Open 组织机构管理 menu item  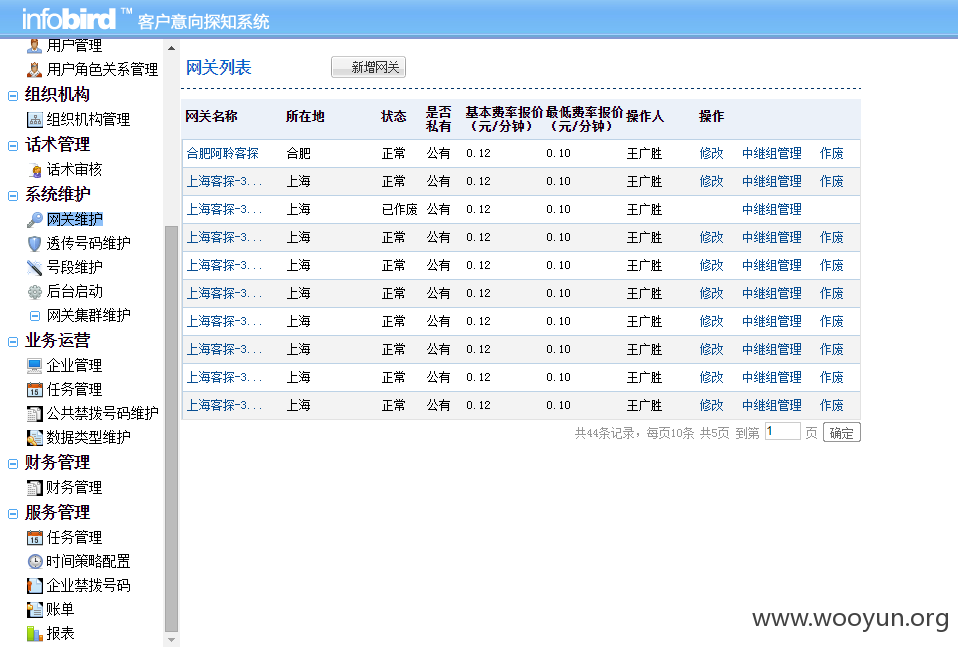click(x=88, y=120)
